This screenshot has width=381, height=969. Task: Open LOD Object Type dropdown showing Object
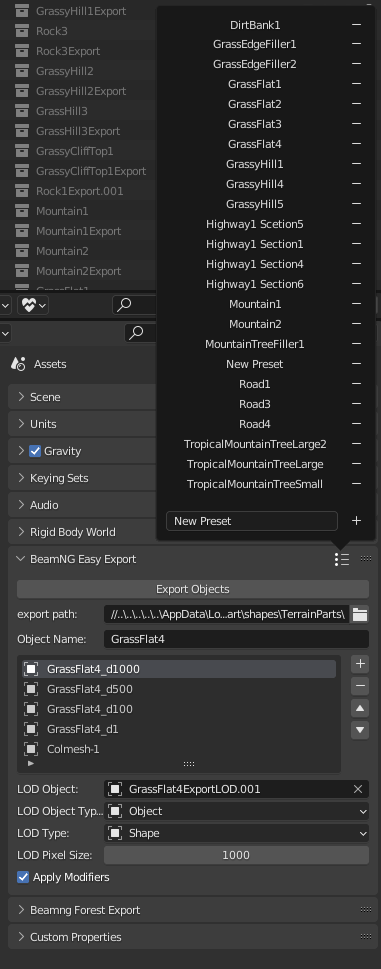pyautogui.click(x=237, y=811)
